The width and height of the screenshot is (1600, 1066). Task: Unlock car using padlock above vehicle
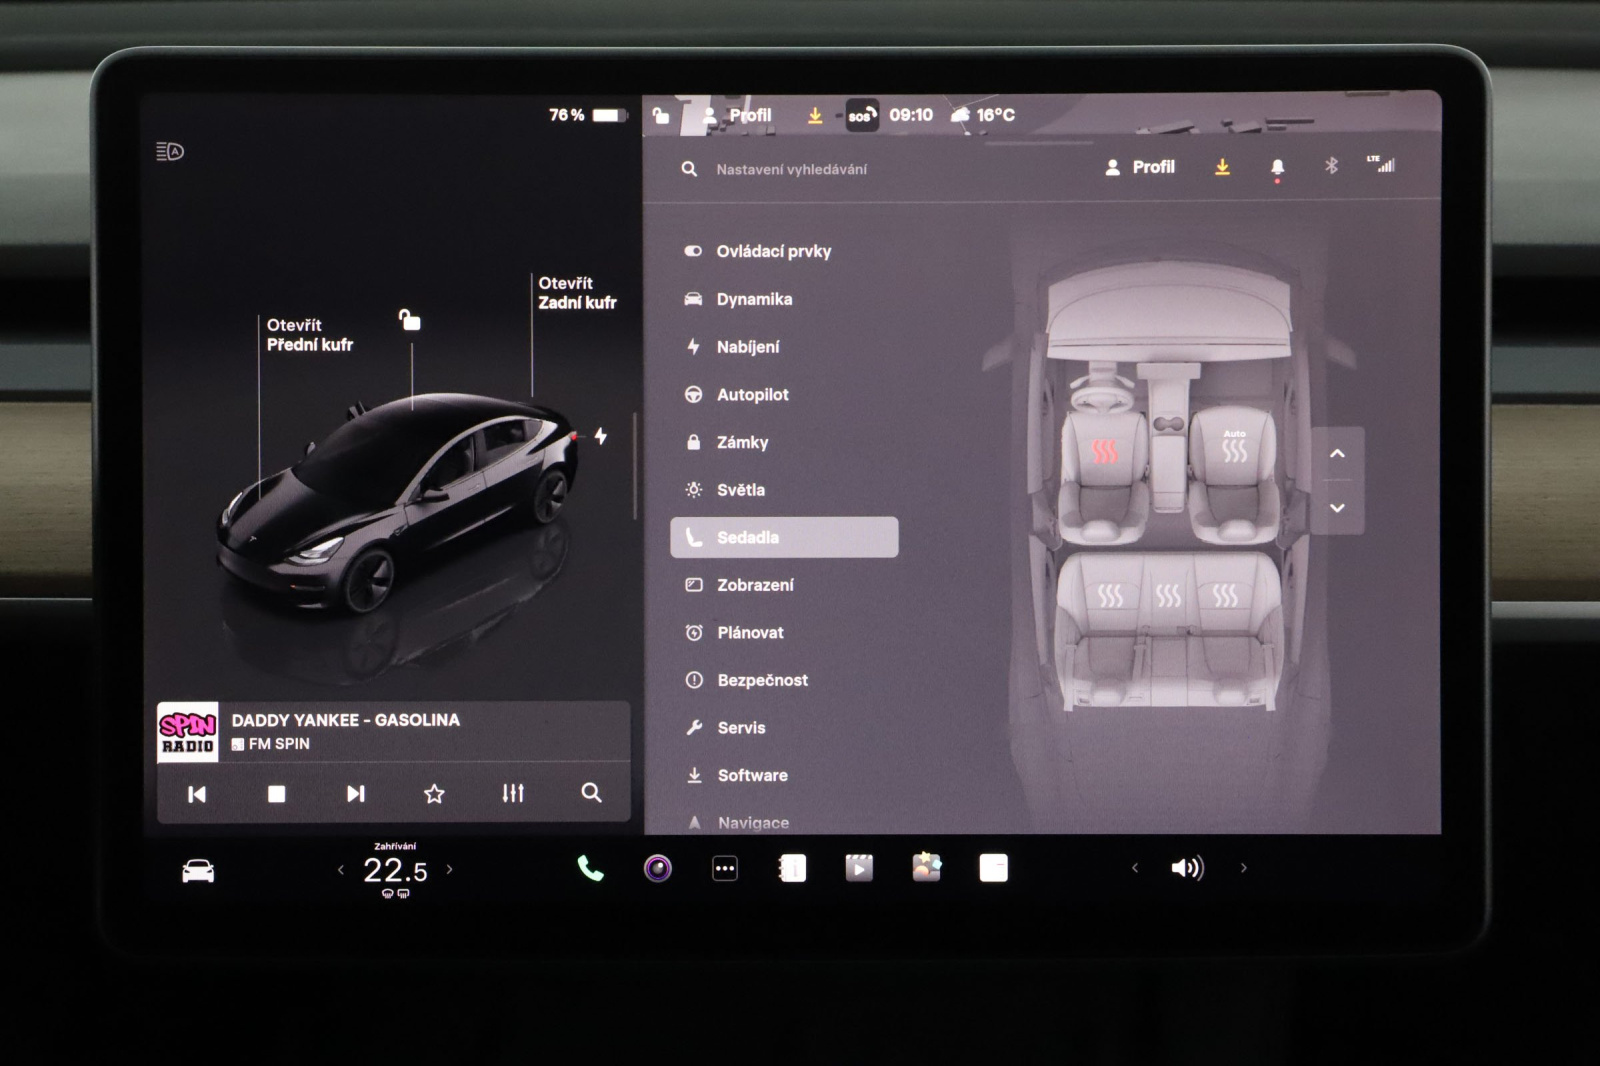410,320
